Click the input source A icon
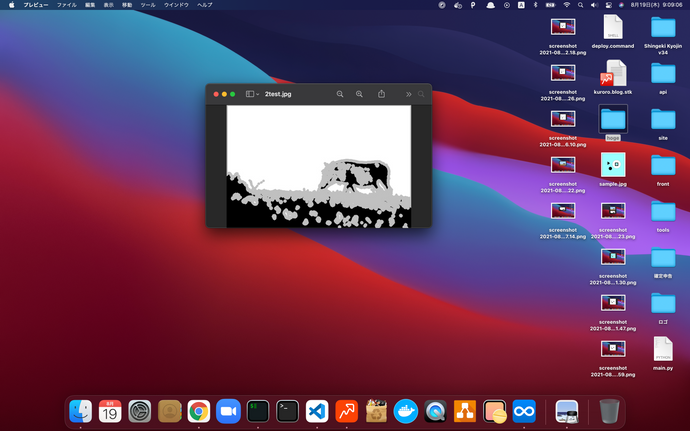This screenshot has height=431, width=690. [521, 5]
